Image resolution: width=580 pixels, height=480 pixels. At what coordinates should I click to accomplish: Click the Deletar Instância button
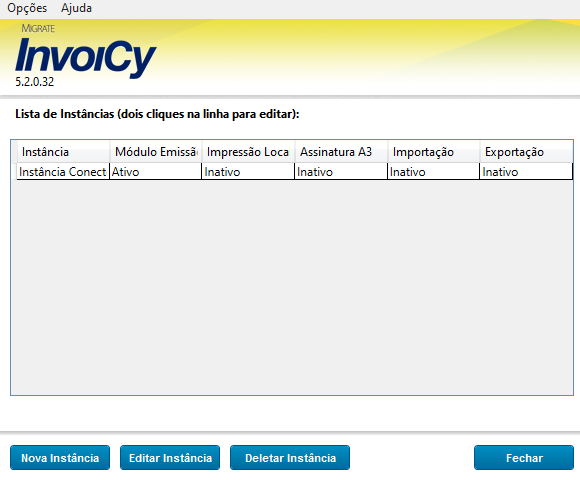tap(290, 458)
